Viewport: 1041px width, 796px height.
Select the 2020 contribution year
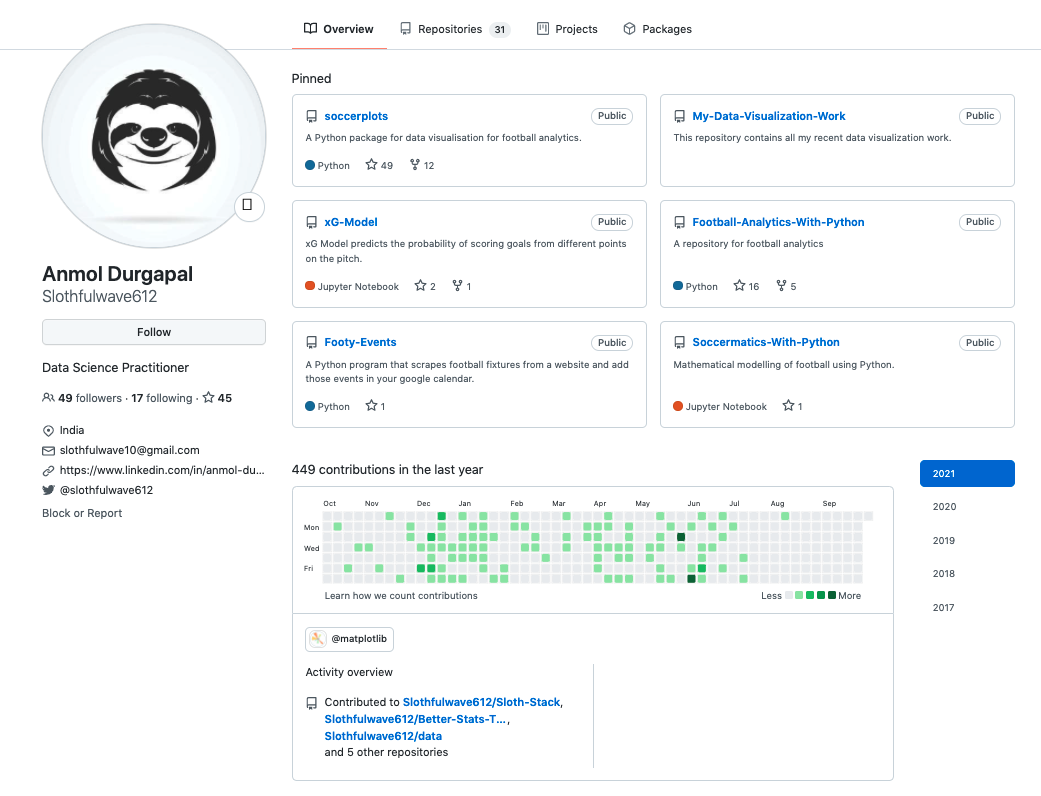pos(944,507)
